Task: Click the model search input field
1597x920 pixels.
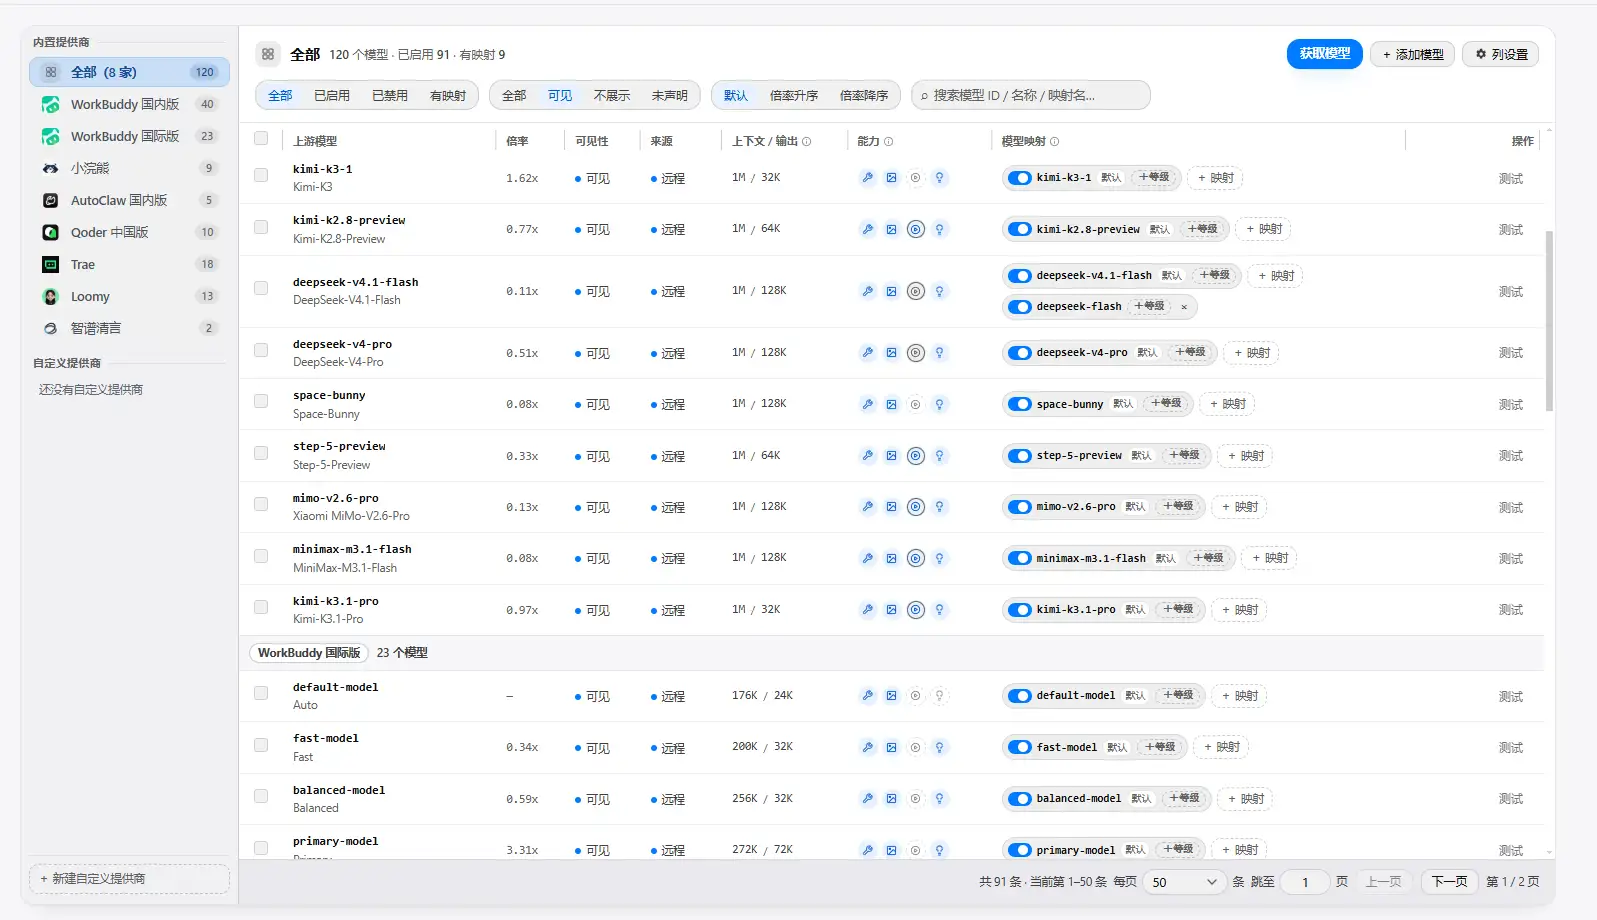Action: click(1031, 96)
